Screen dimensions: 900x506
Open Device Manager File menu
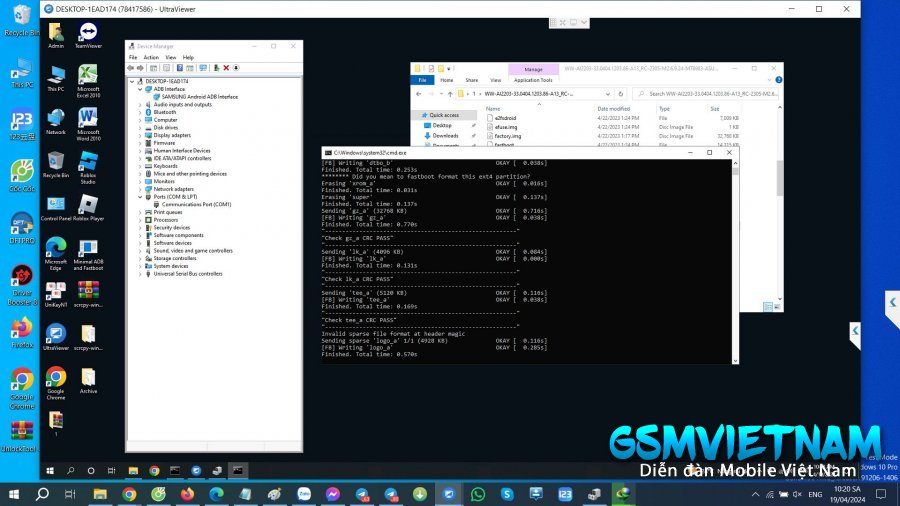tap(133, 57)
